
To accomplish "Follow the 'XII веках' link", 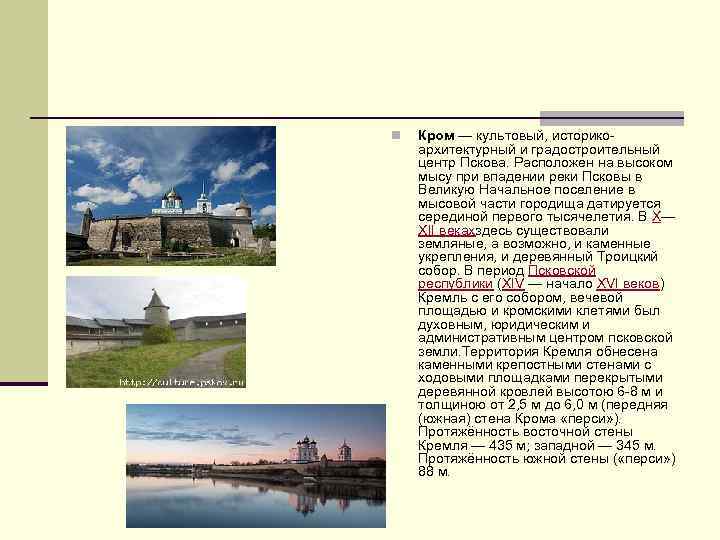I will pyautogui.click(x=446, y=231).
